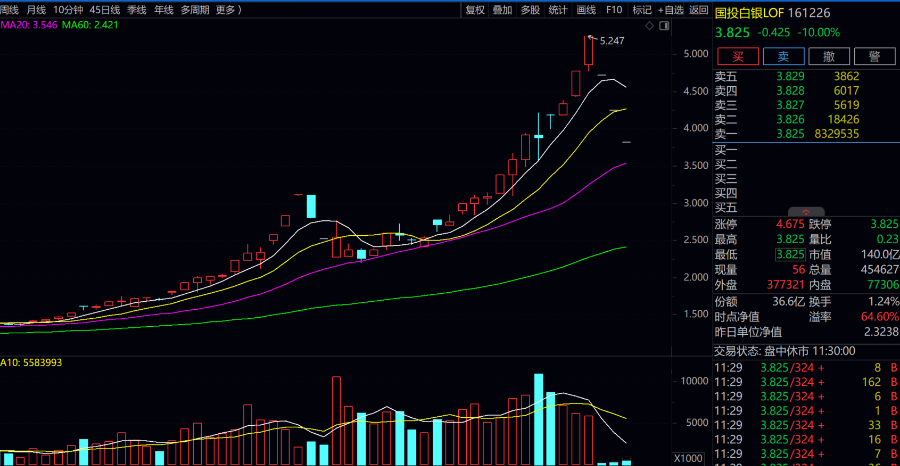
Task: Switch to the 10分钟 chart period
Action: tap(68, 10)
